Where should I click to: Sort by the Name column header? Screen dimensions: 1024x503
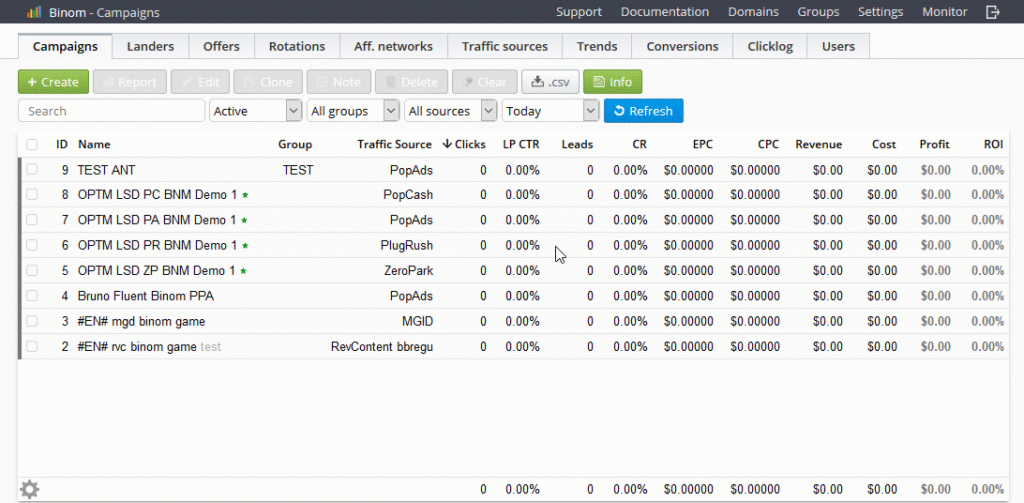(x=94, y=144)
